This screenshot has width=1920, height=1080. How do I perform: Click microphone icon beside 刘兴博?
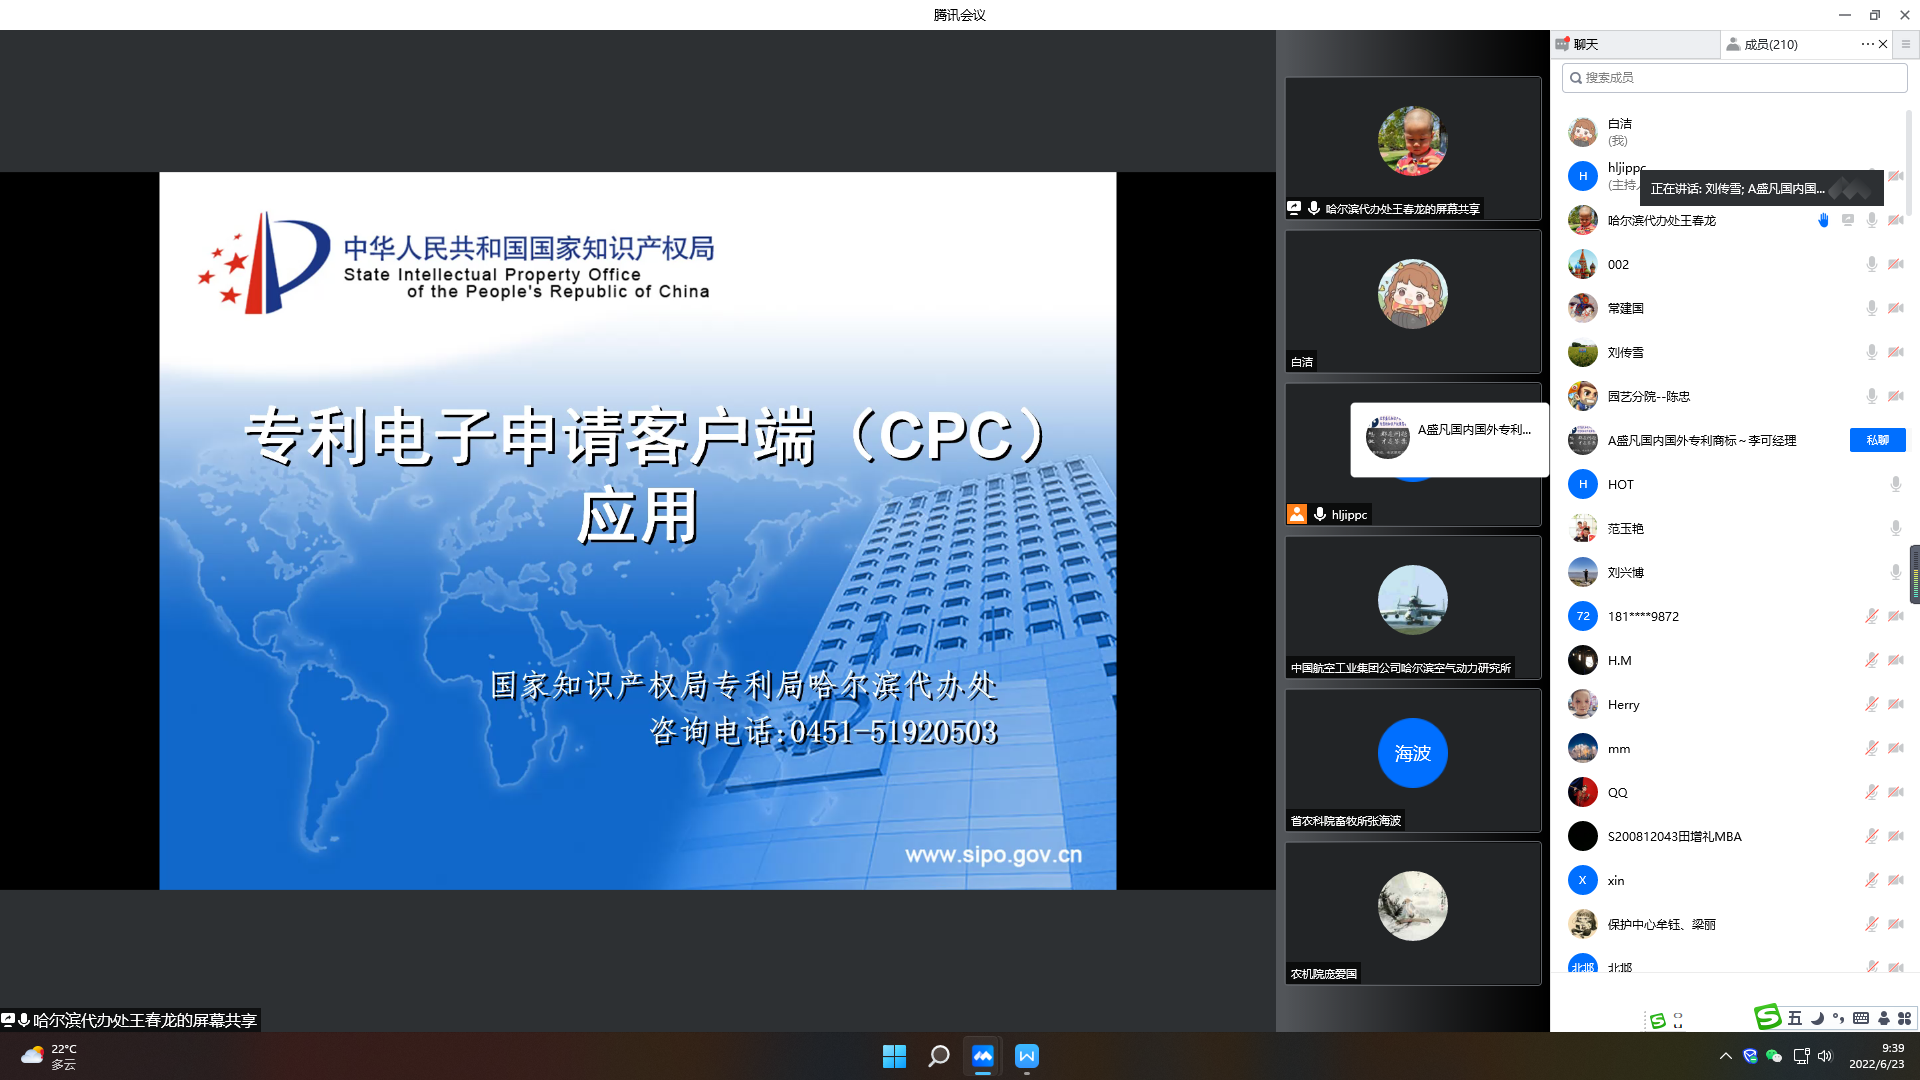(x=1896, y=572)
